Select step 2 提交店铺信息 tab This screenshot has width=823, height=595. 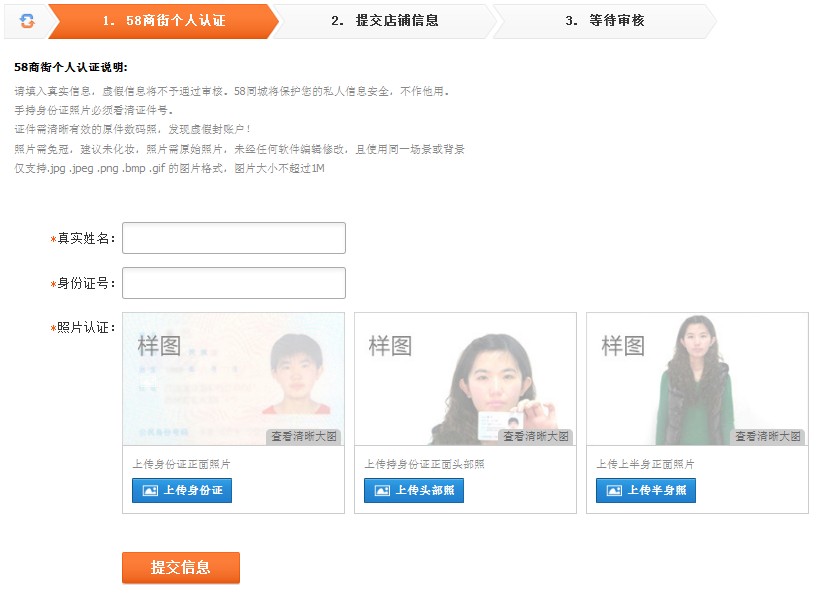point(384,20)
